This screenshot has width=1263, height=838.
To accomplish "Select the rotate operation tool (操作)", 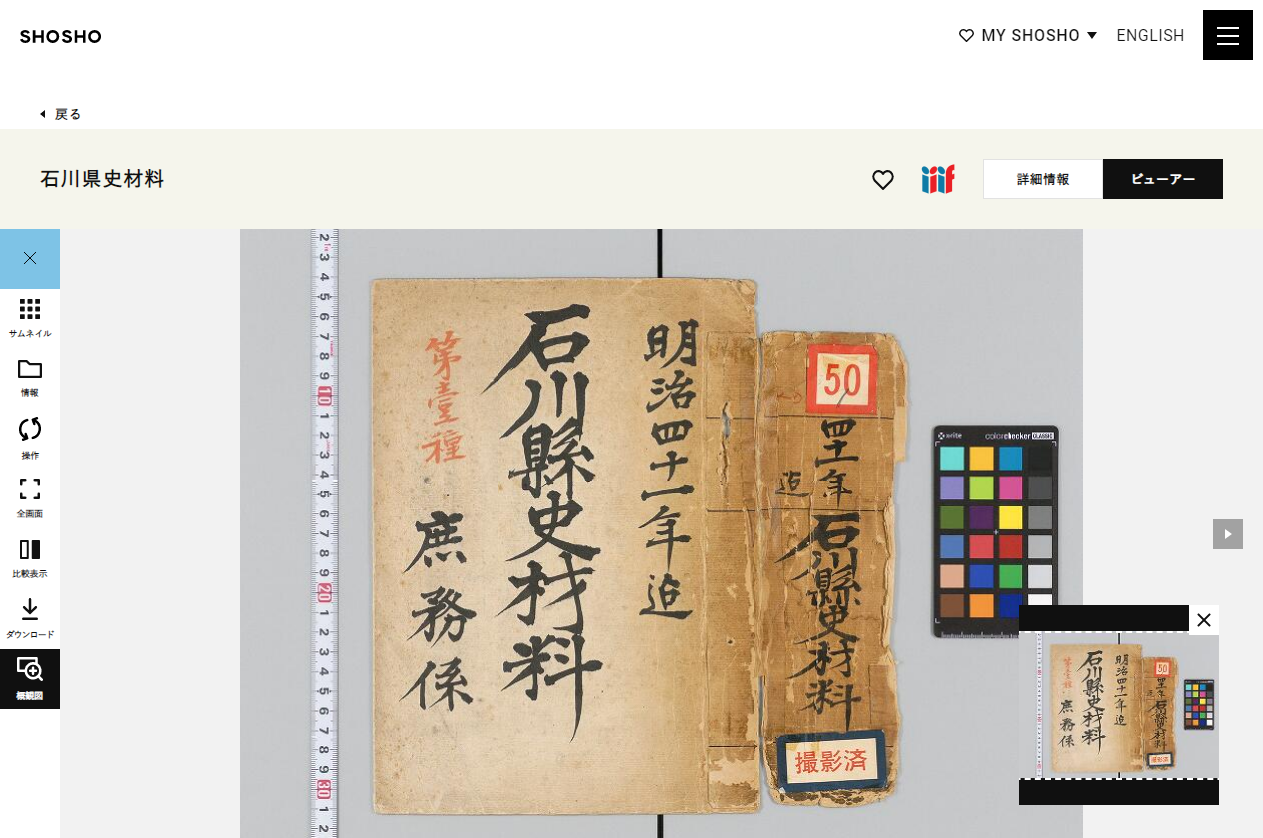I will (x=30, y=439).
